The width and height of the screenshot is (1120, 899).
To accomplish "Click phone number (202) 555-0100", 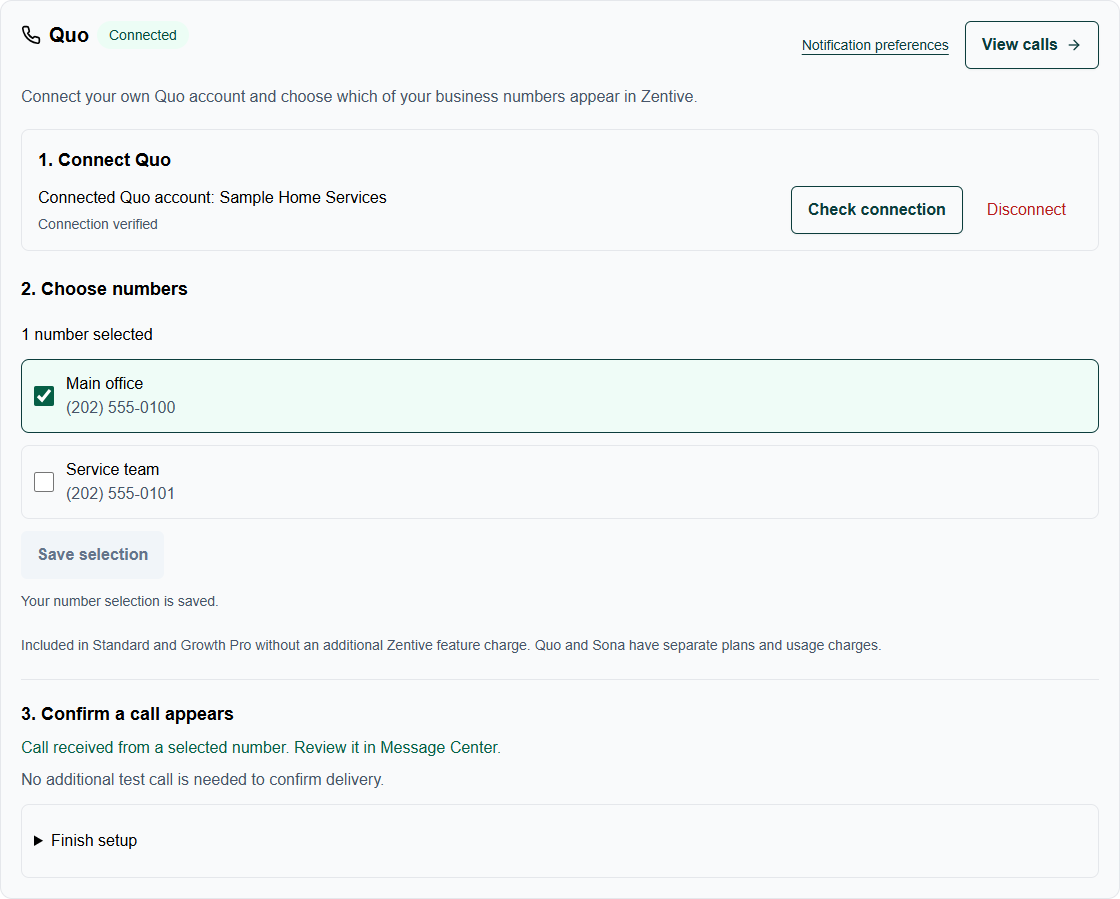I will pos(121,407).
